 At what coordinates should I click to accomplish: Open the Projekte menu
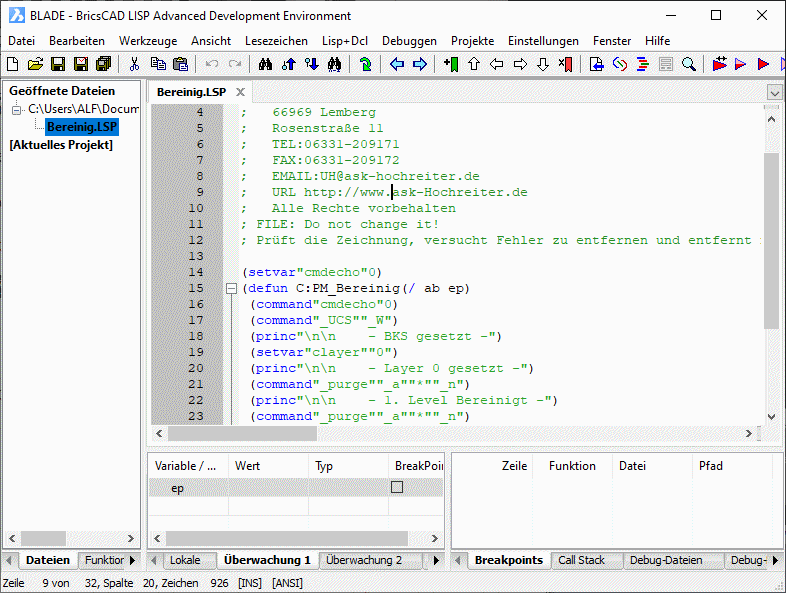pos(472,41)
